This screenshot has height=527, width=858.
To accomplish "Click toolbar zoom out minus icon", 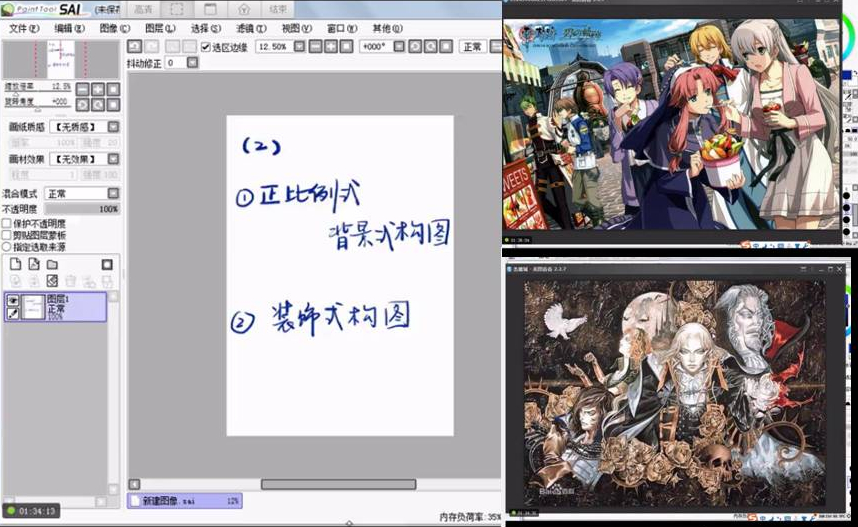I will click(x=316, y=47).
